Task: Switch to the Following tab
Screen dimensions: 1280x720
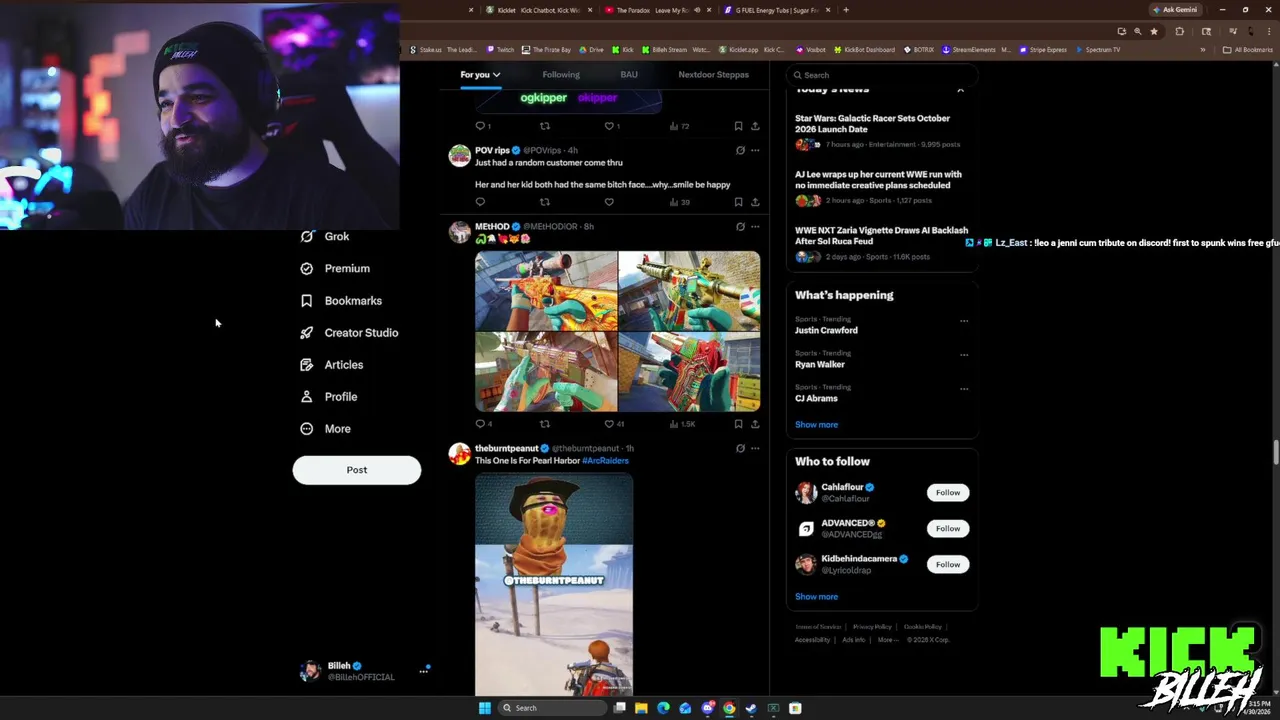Action: coord(561,75)
